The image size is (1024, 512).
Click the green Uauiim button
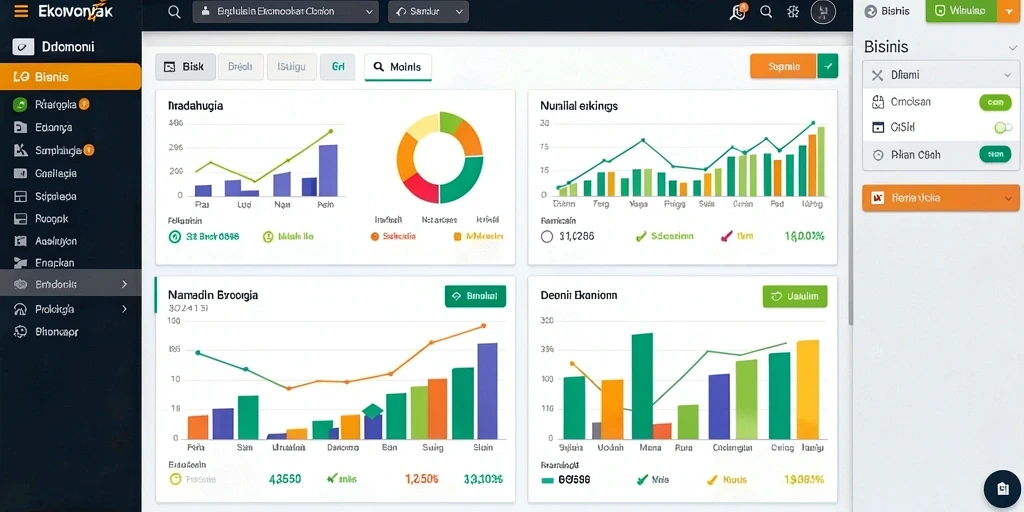(795, 296)
